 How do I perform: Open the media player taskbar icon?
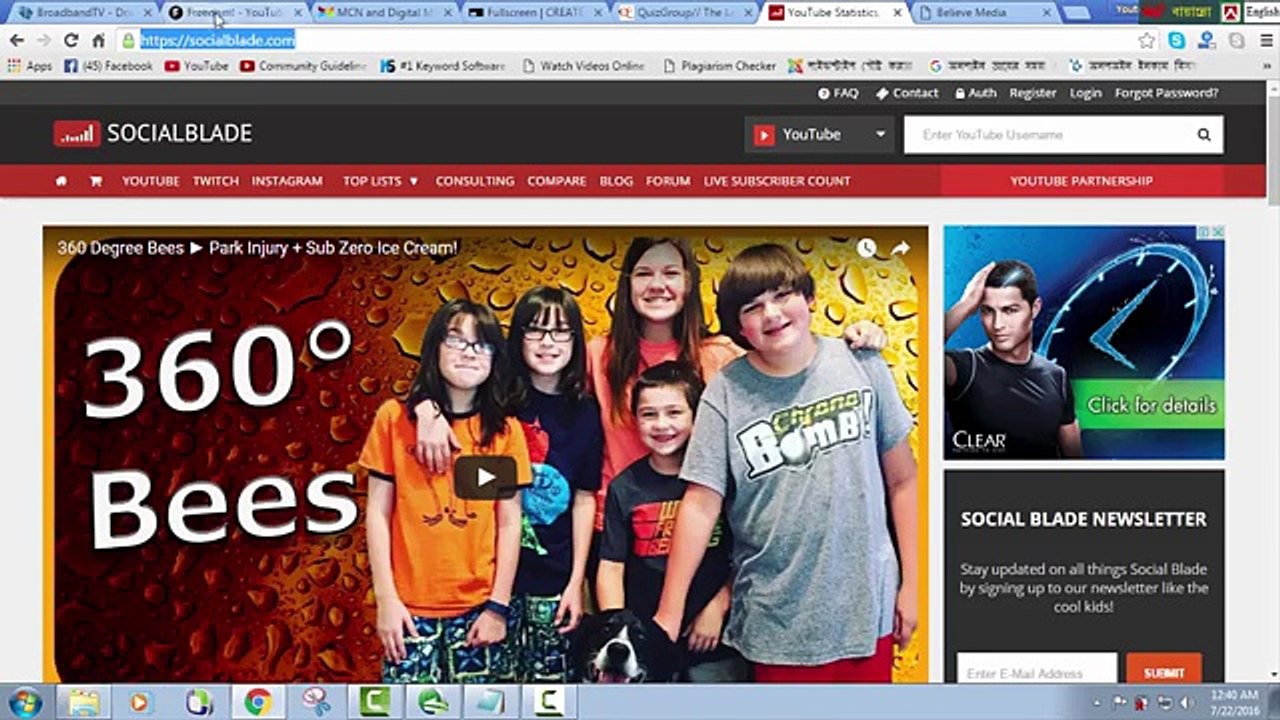coord(139,702)
